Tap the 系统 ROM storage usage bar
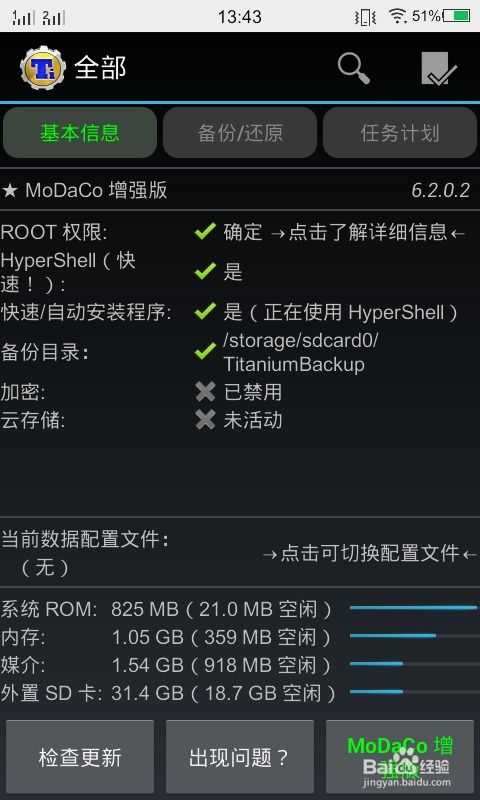 click(413, 608)
